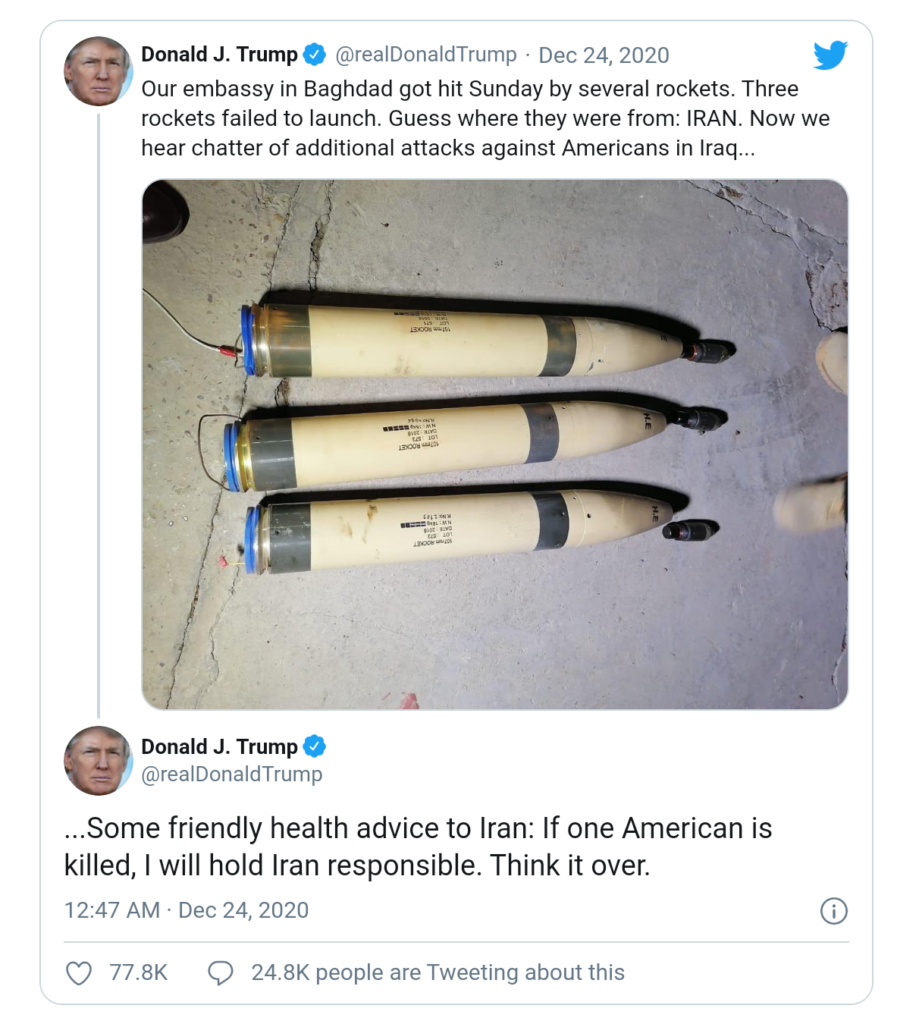Click the 77.8K like count

coord(138,972)
